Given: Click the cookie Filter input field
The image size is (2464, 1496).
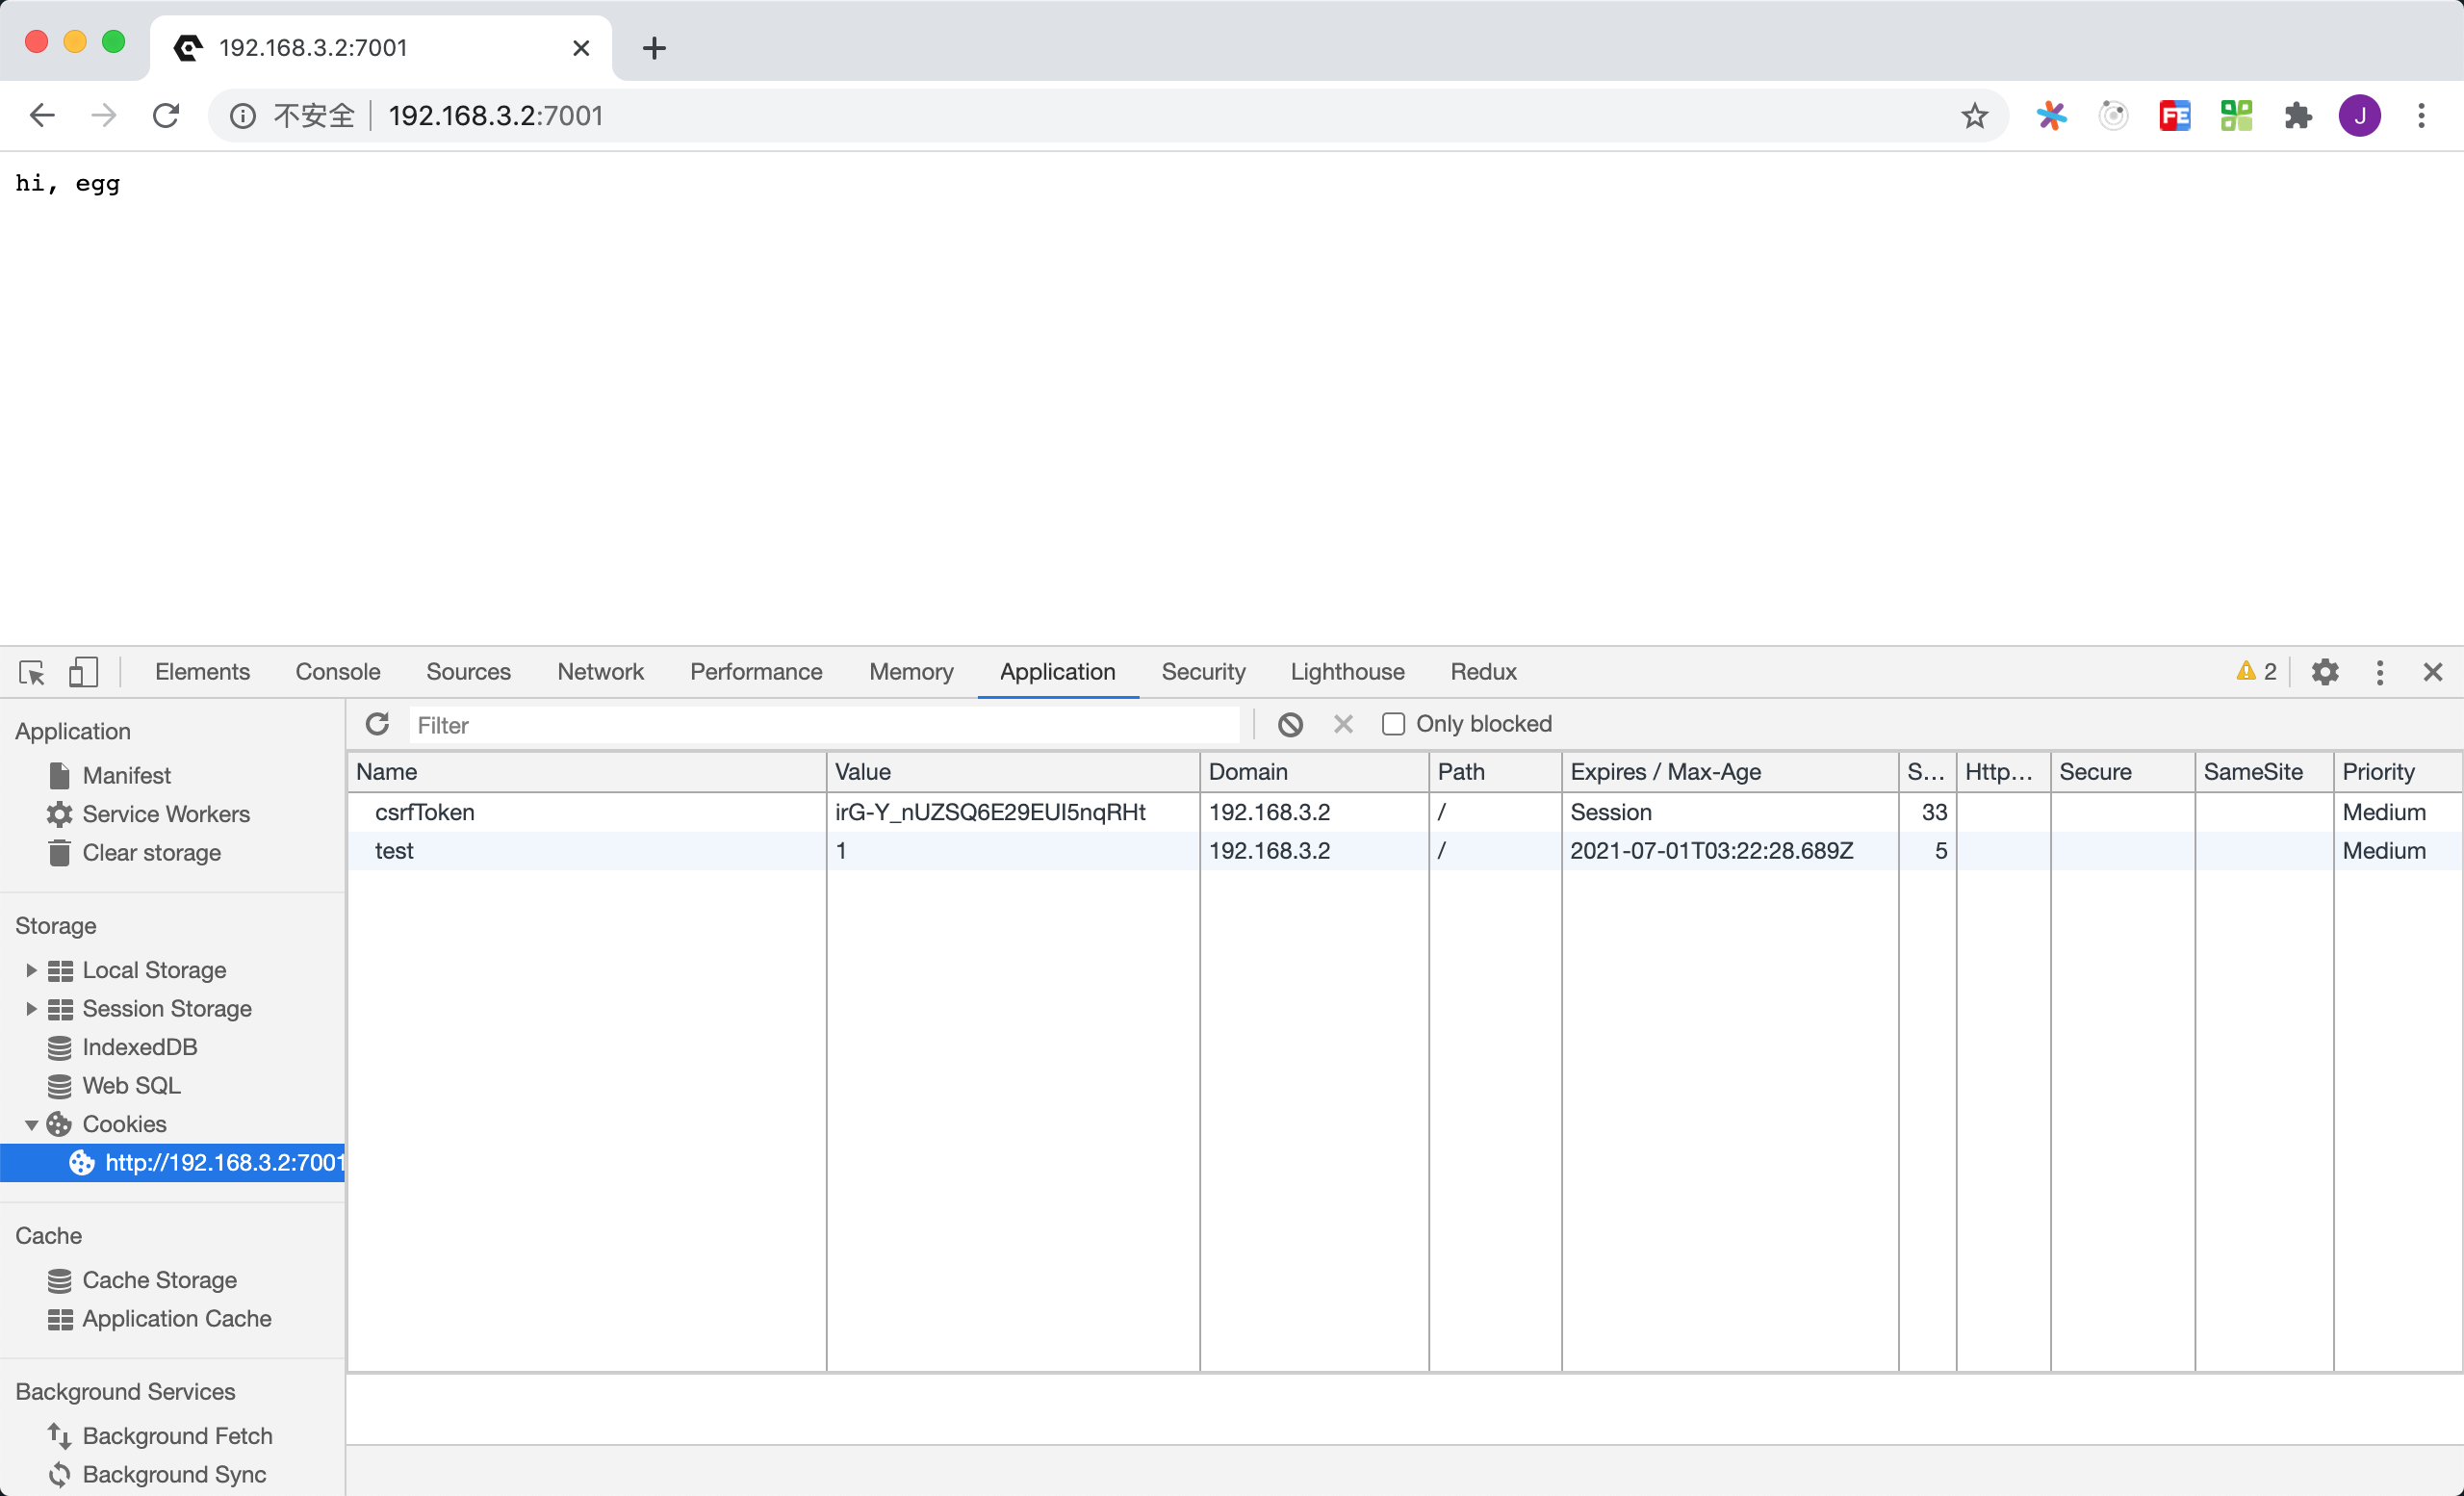Looking at the screenshot, I should (824, 725).
